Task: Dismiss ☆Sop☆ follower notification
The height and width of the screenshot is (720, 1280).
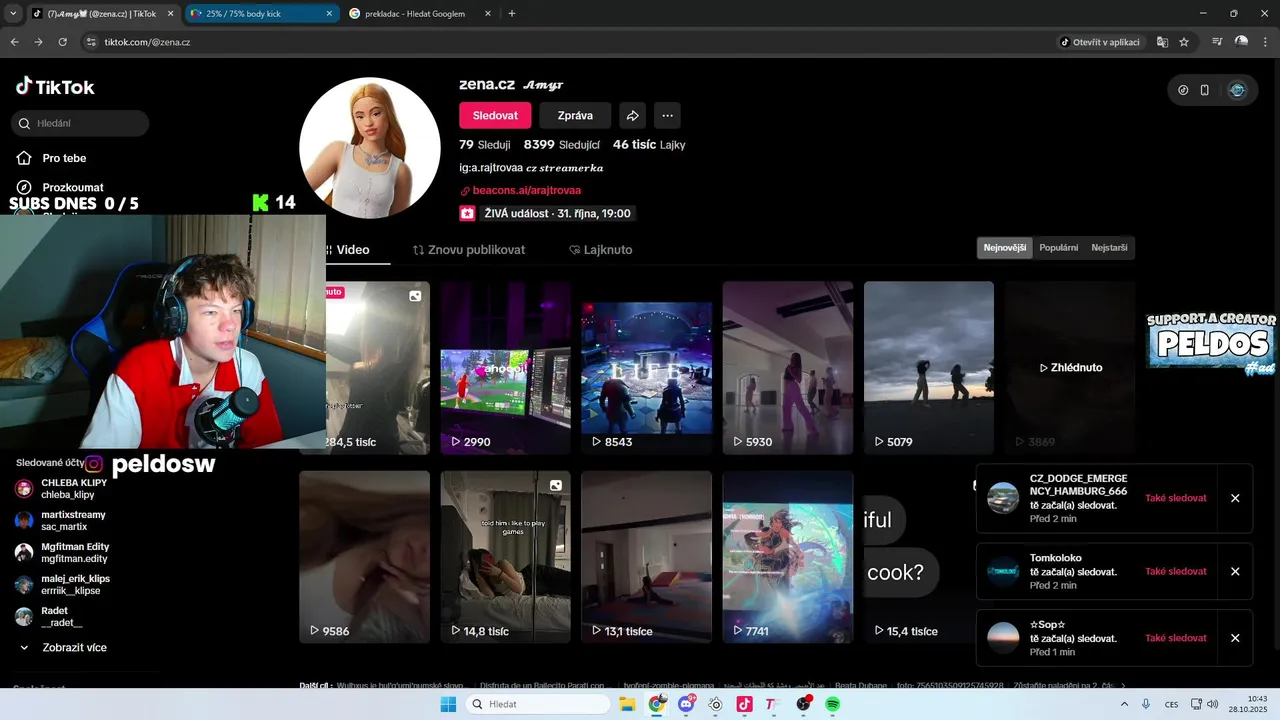Action: click(1235, 638)
